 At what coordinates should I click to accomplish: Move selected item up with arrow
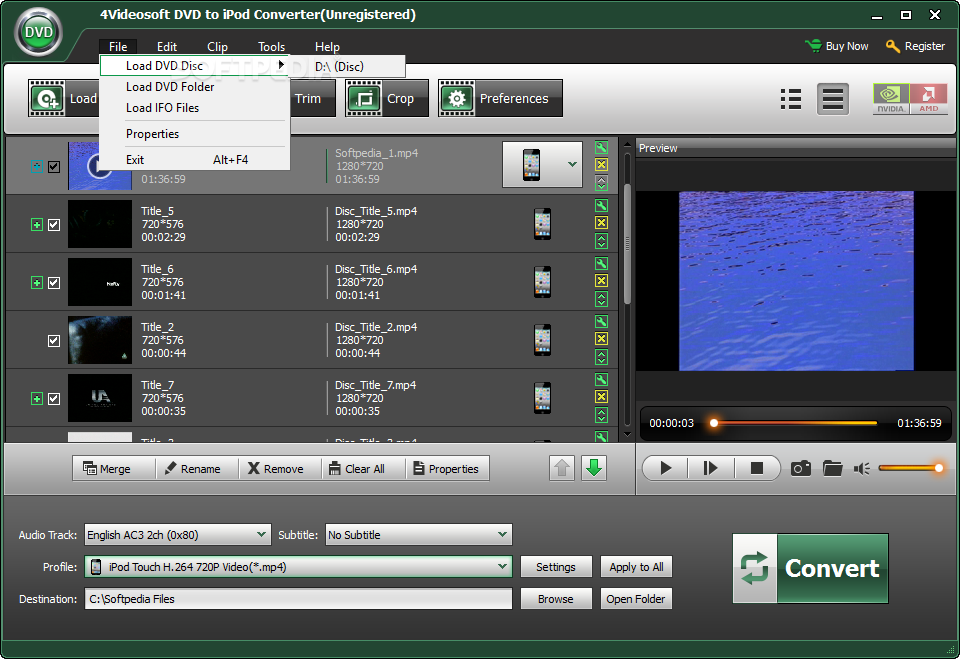[562, 469]
